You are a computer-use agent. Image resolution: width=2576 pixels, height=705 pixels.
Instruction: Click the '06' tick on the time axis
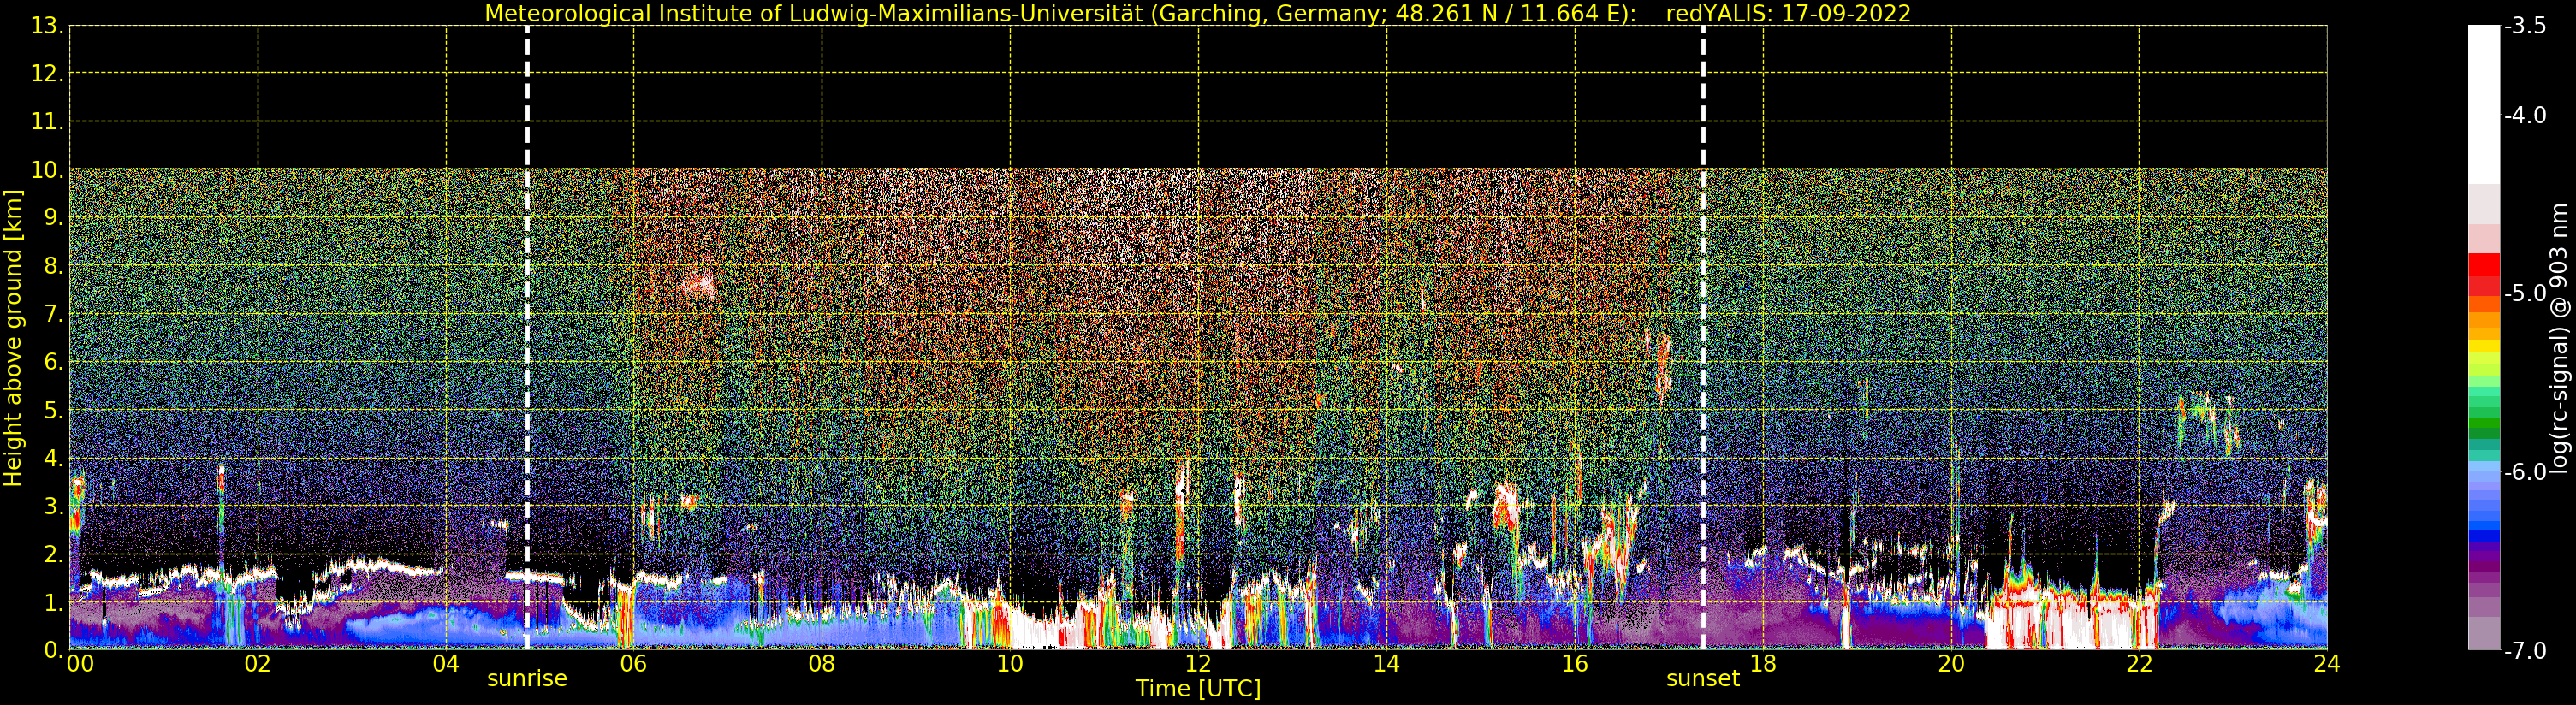point(634,664)
